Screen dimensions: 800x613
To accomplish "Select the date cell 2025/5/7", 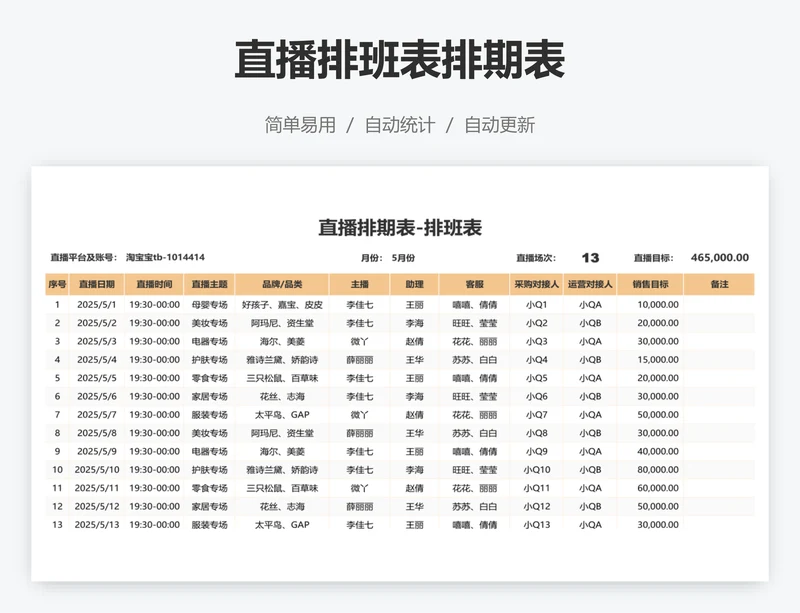I will pos(96,415).
